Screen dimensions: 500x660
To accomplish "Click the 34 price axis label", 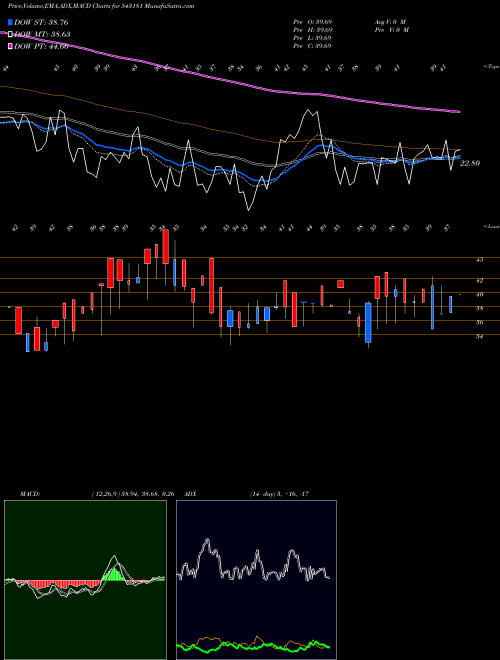I will point(479,337).
